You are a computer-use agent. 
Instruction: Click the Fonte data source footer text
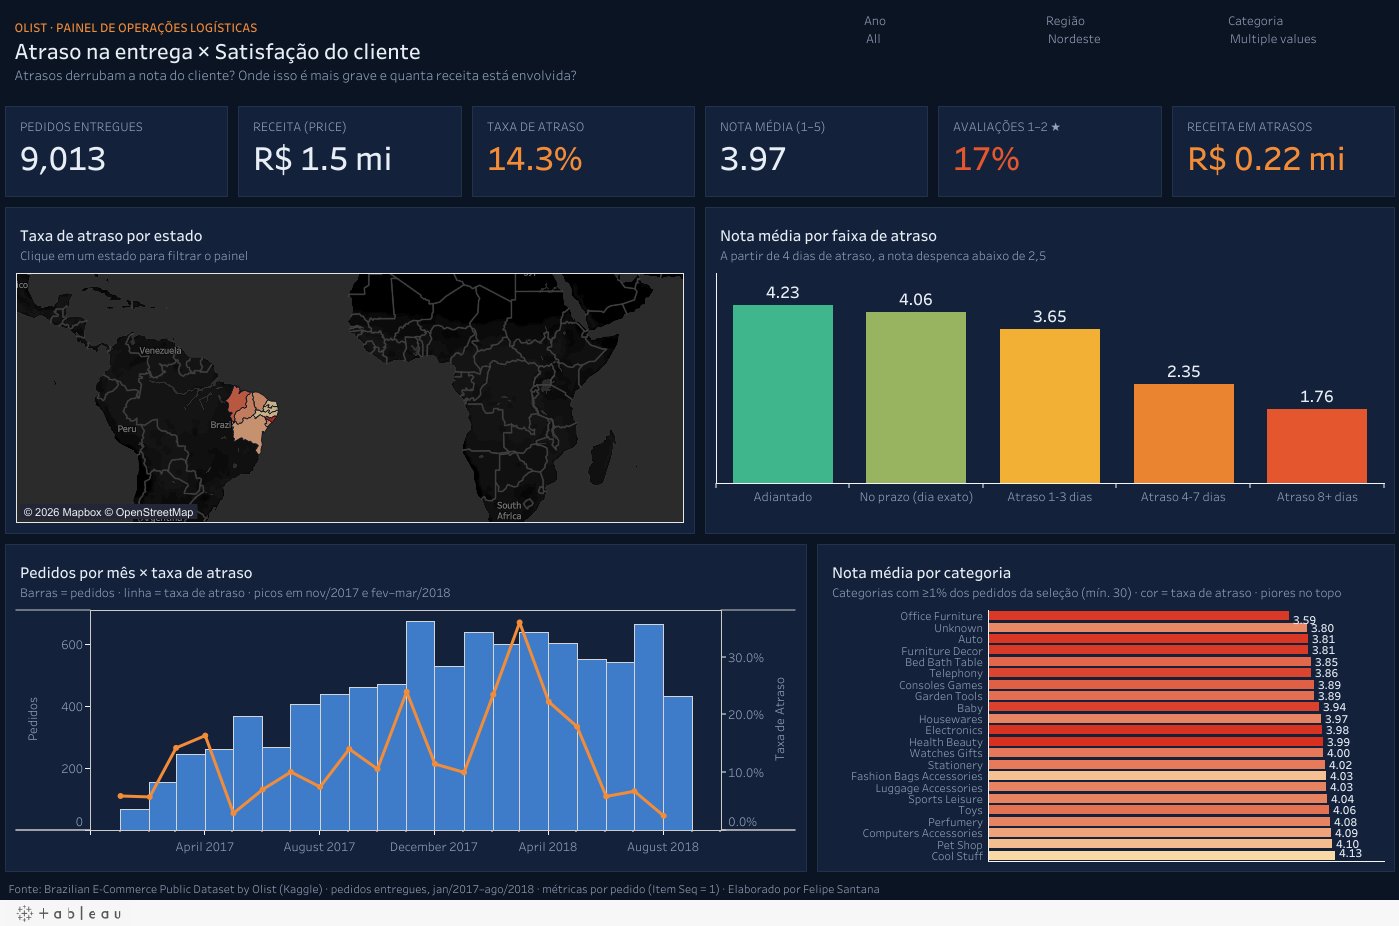(444, 889)
